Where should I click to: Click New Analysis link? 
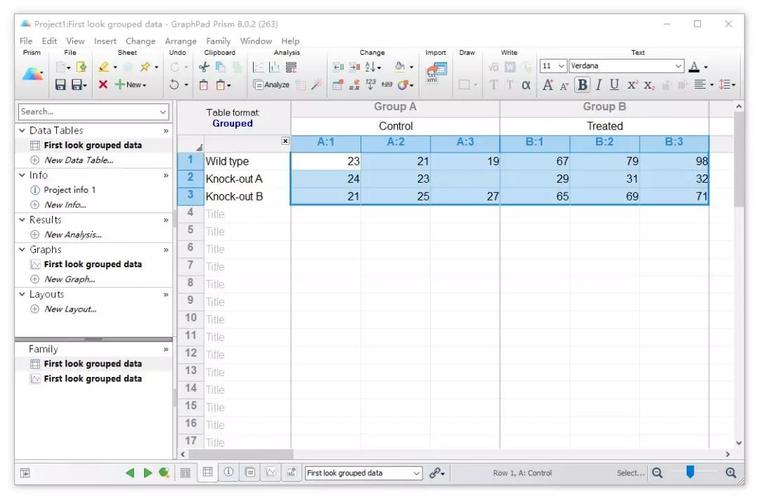73,235
